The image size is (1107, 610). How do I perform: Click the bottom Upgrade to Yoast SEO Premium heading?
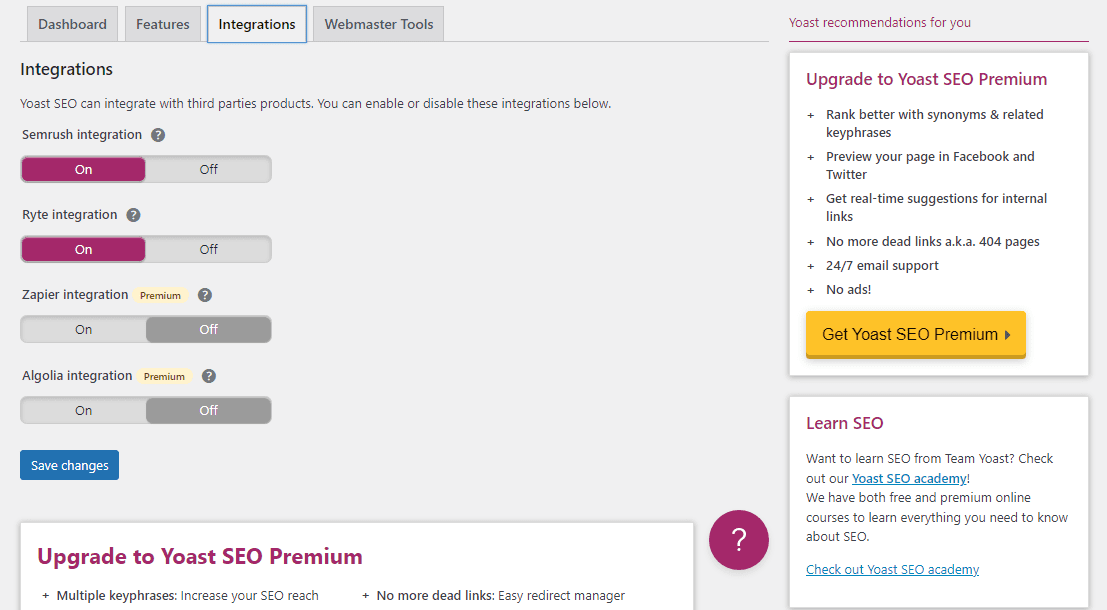click(200, 556)
